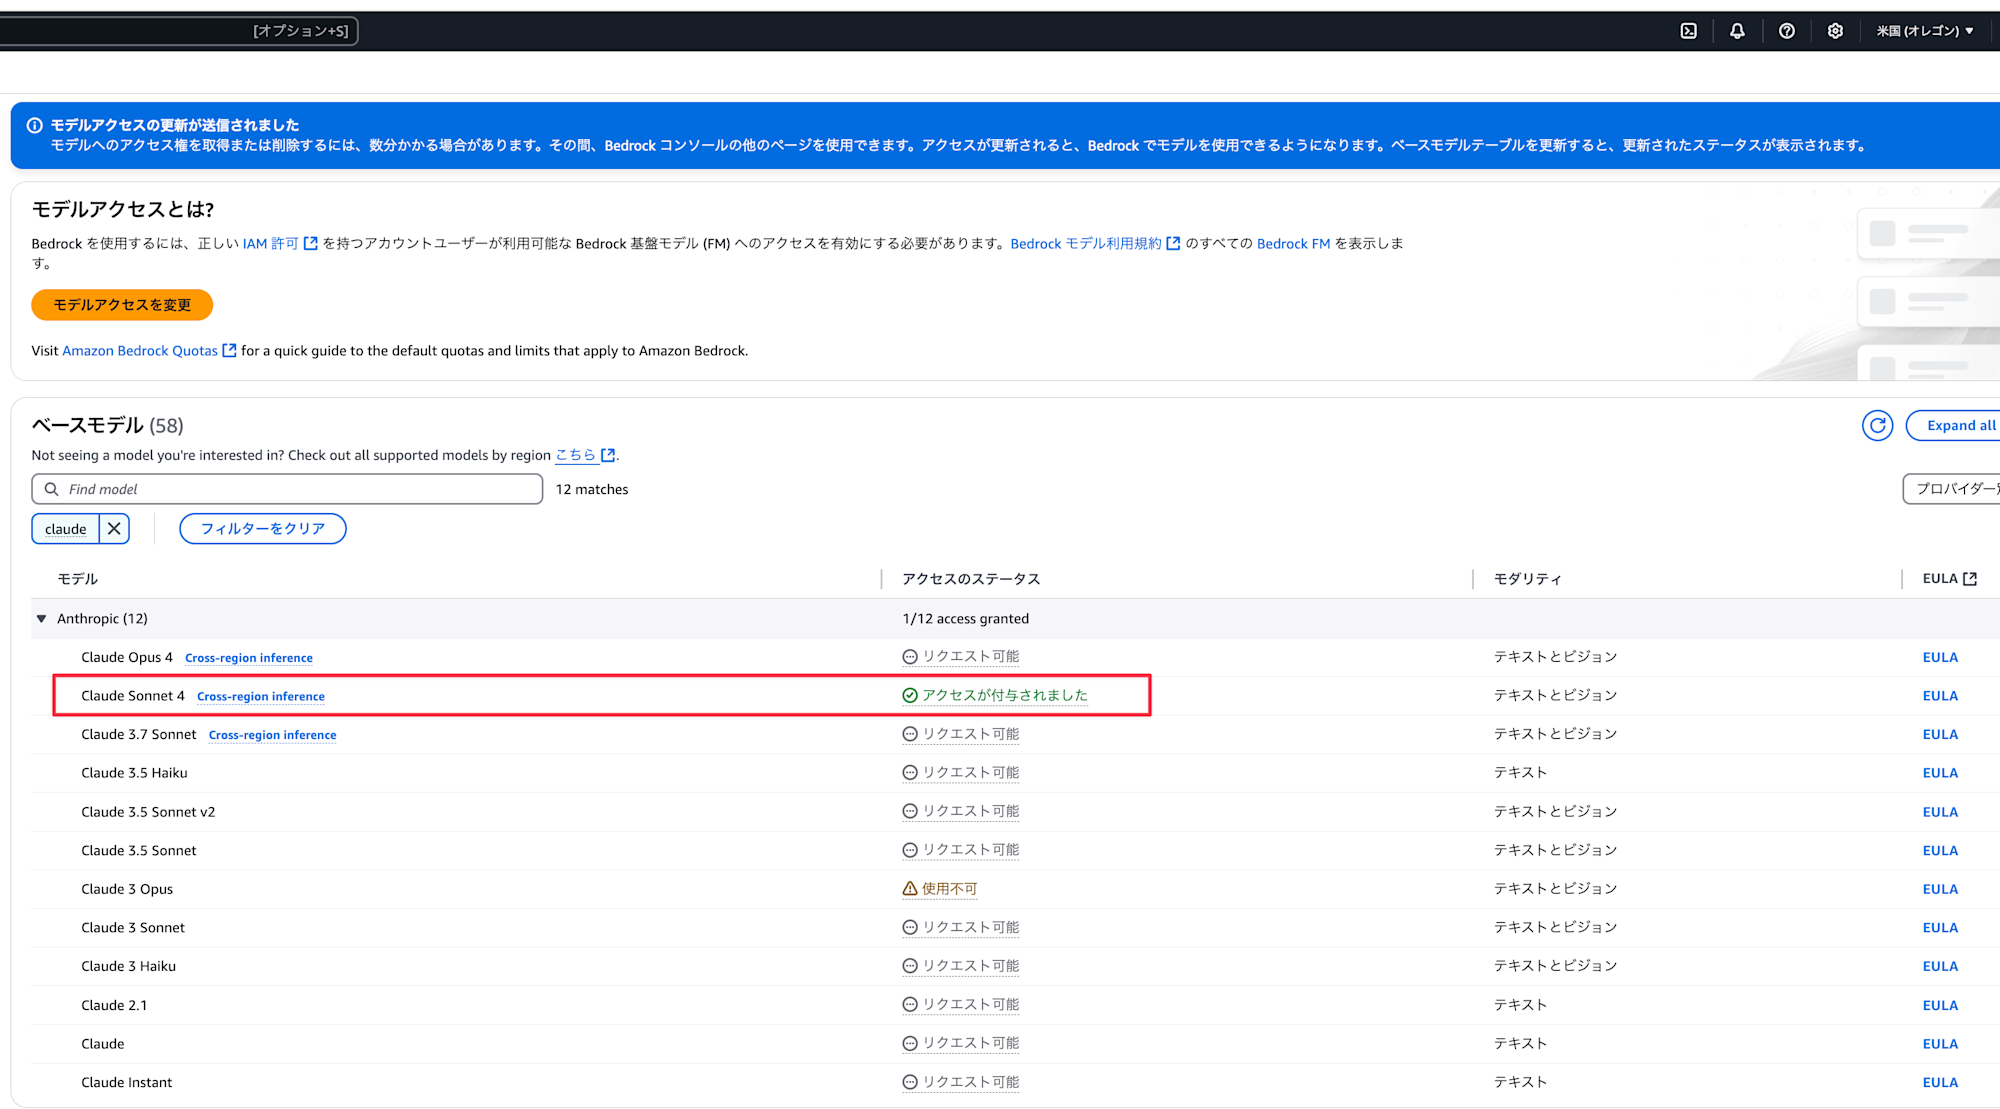Click the info icon in blue banner

point(35,125)
